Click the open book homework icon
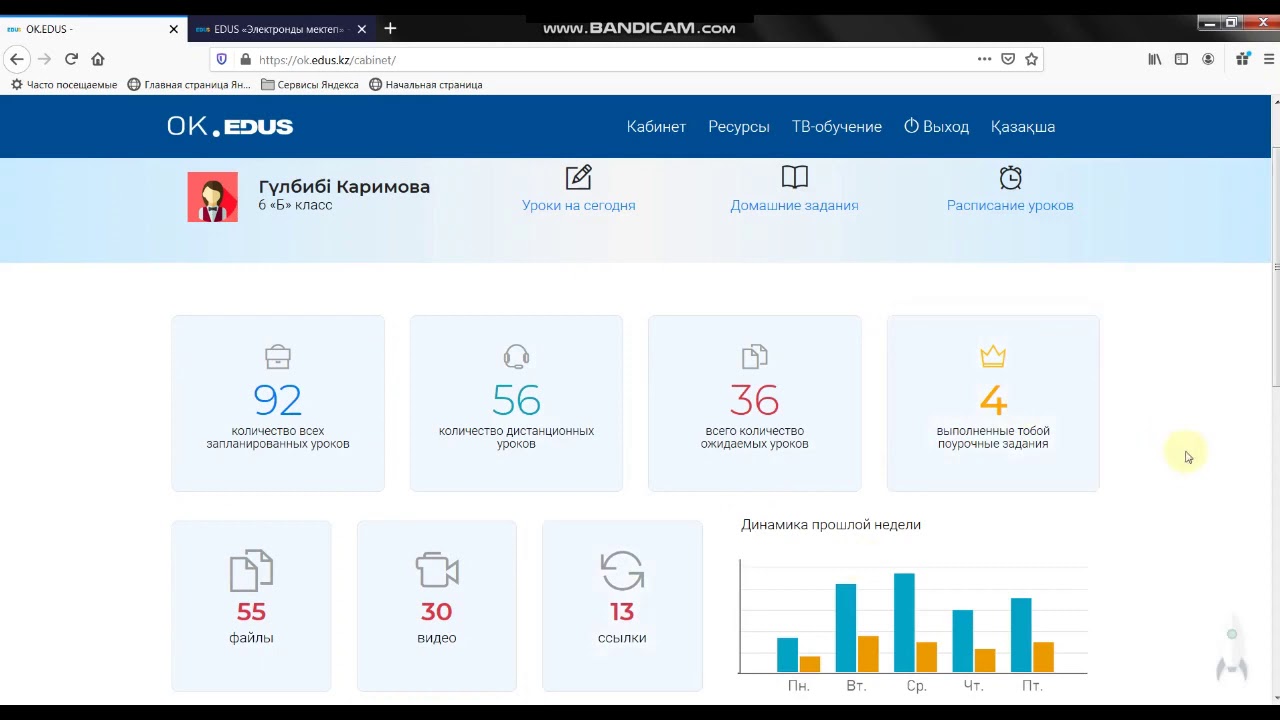 pyautogui.click(x=794, y=177)
